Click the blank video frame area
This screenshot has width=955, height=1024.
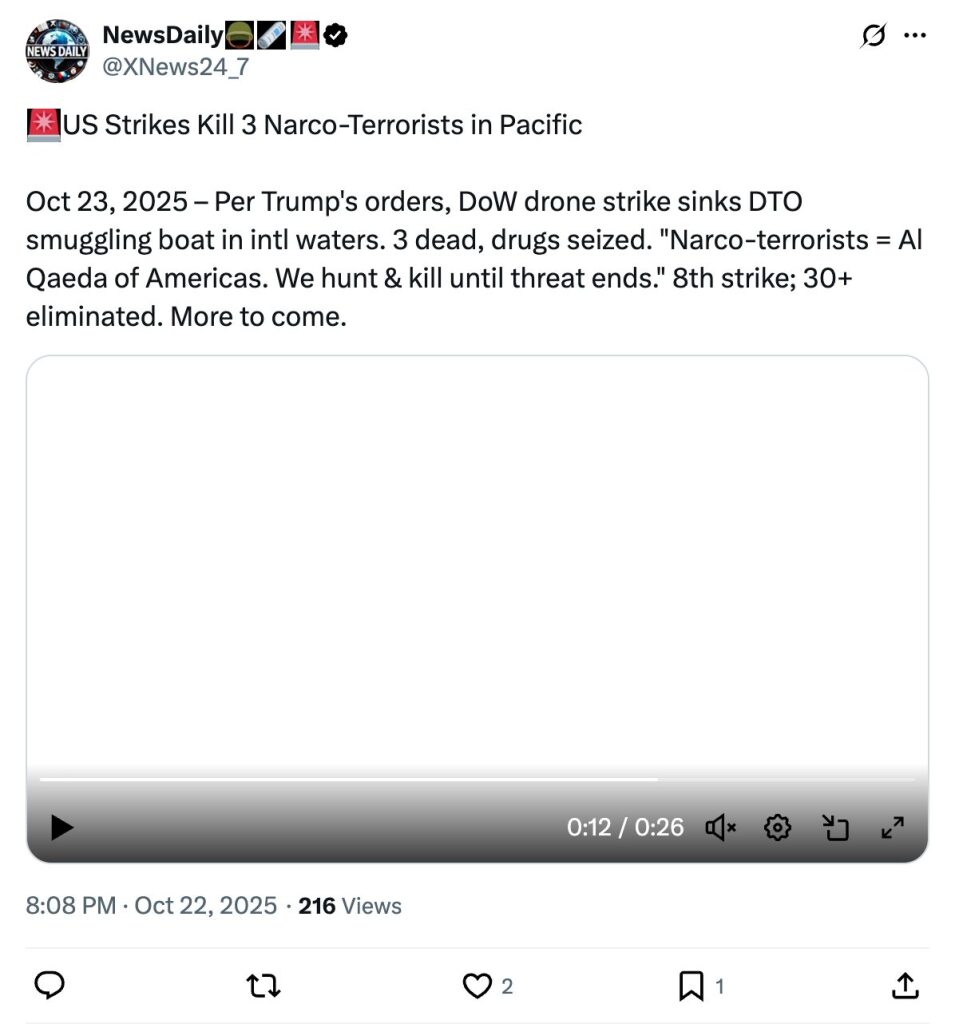(x=476, y=560)
